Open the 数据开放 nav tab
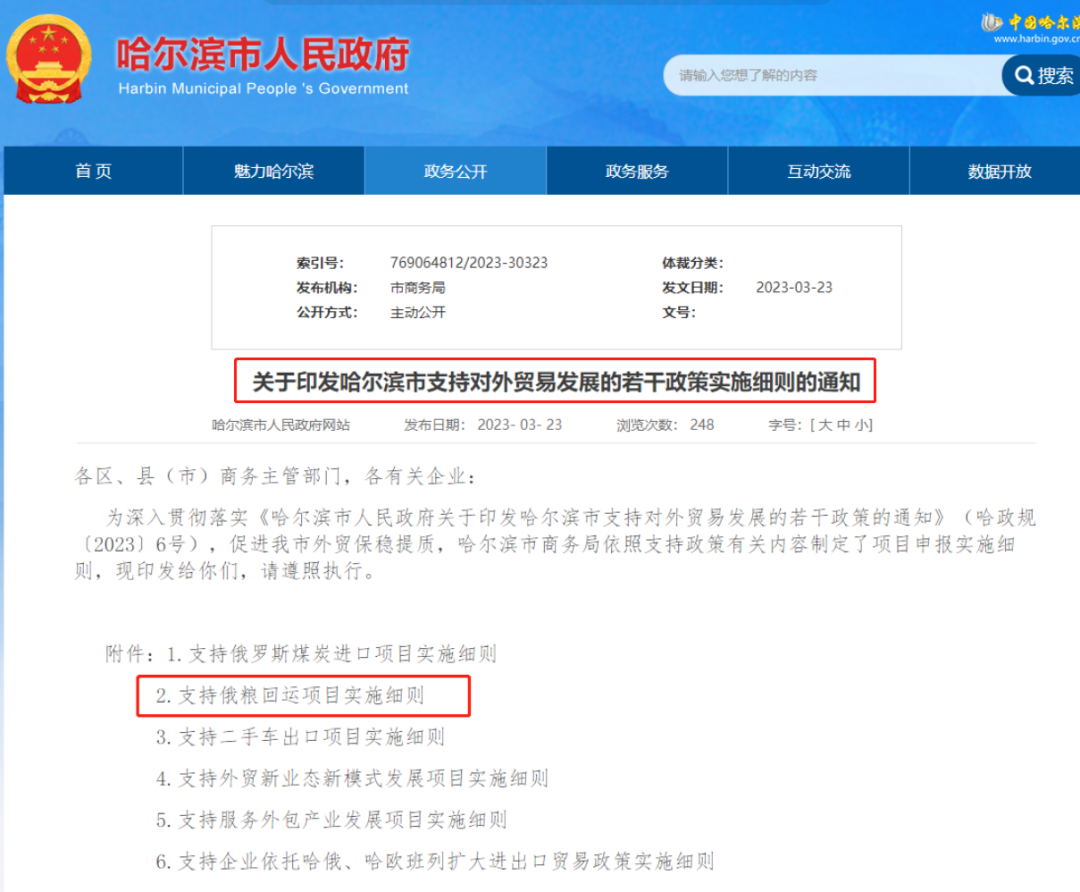Viewport: 1080px width, 892px height. 999,171
